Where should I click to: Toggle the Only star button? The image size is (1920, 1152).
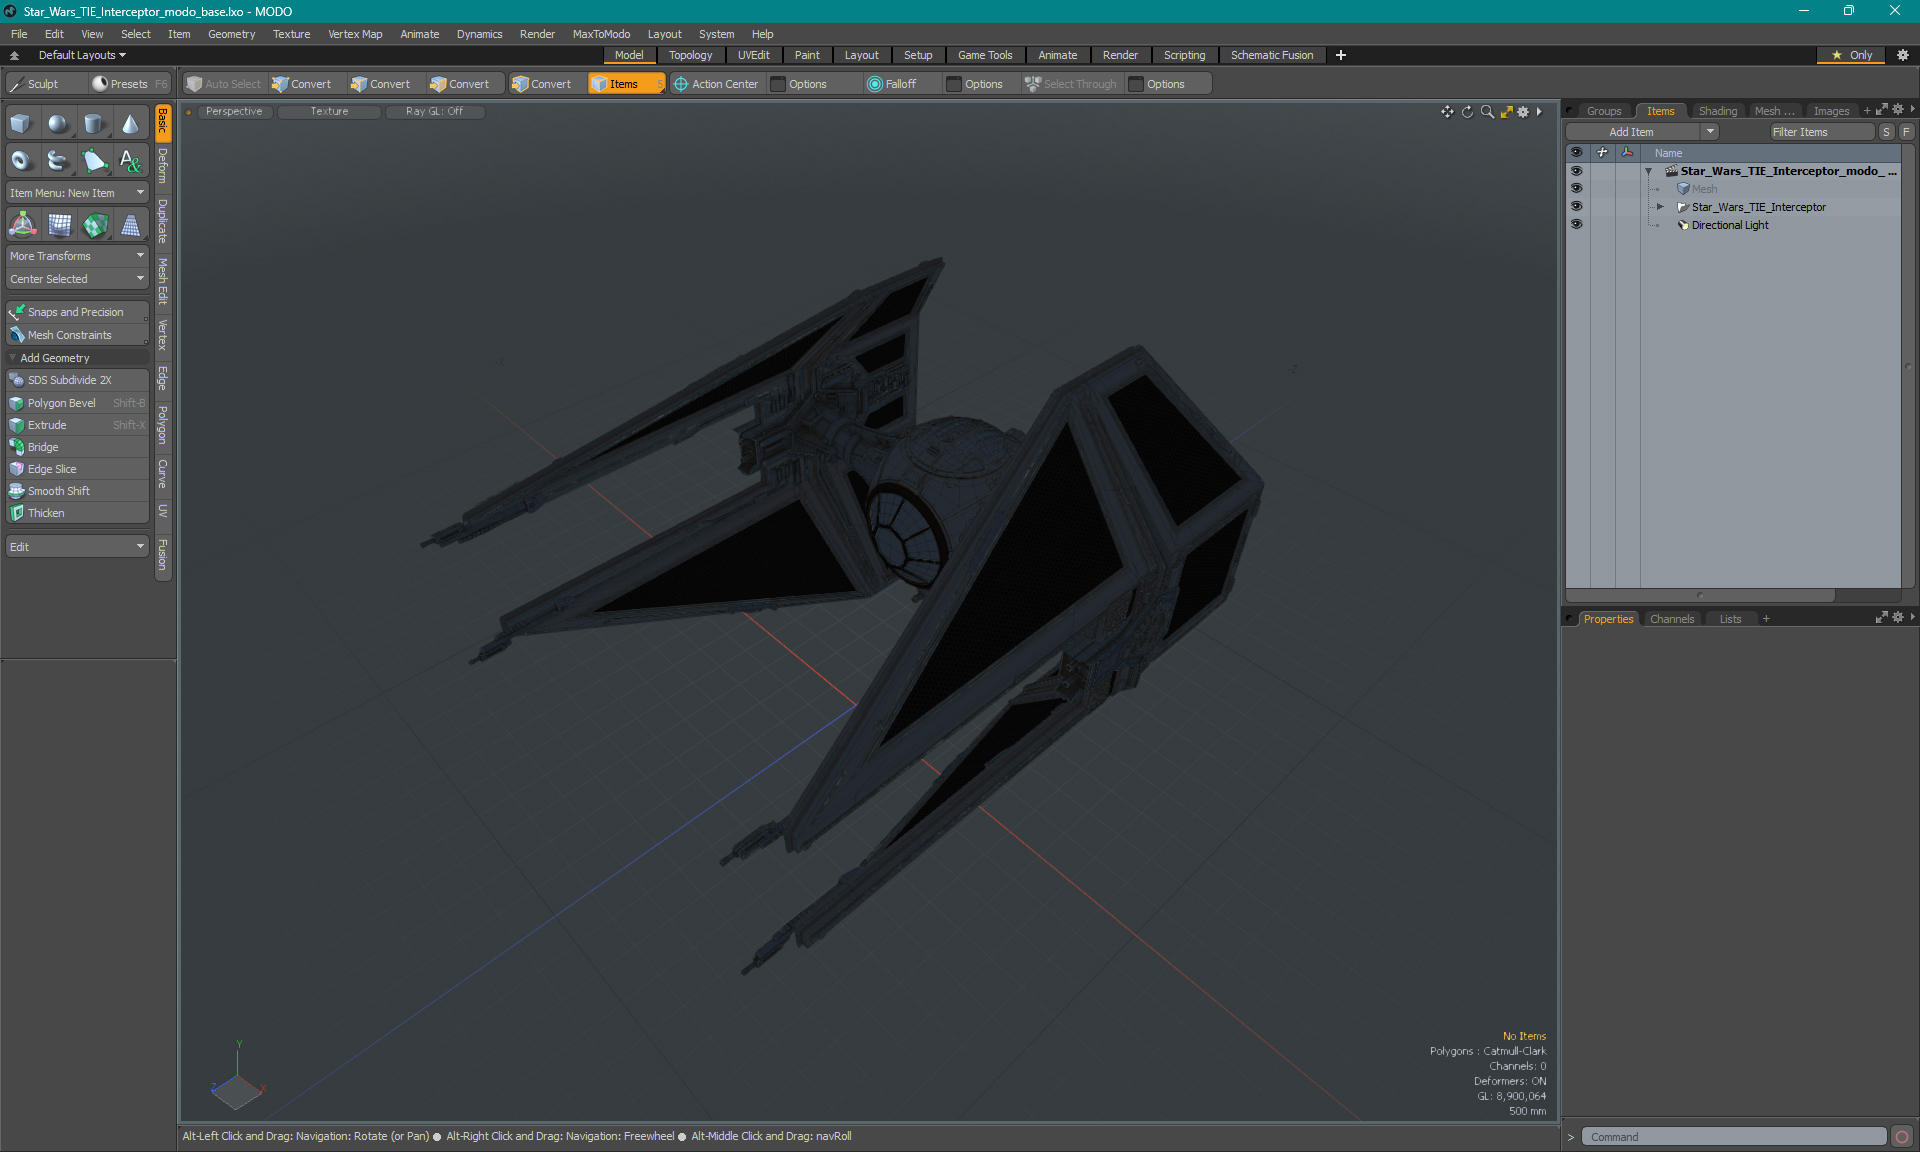click(1851, 55)
